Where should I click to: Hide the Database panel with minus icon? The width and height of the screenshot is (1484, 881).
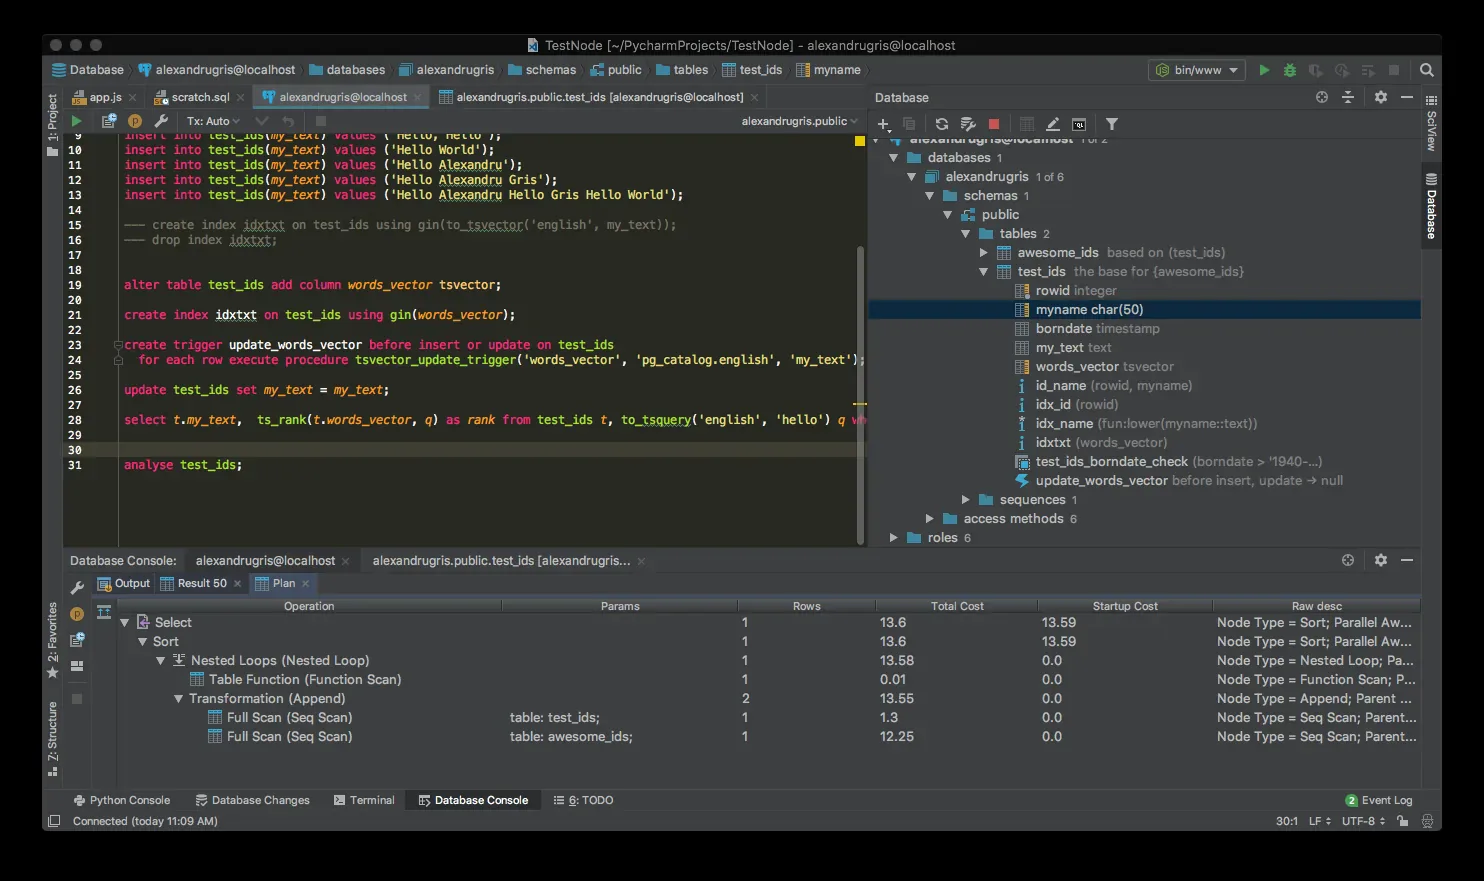[1407, 97]
